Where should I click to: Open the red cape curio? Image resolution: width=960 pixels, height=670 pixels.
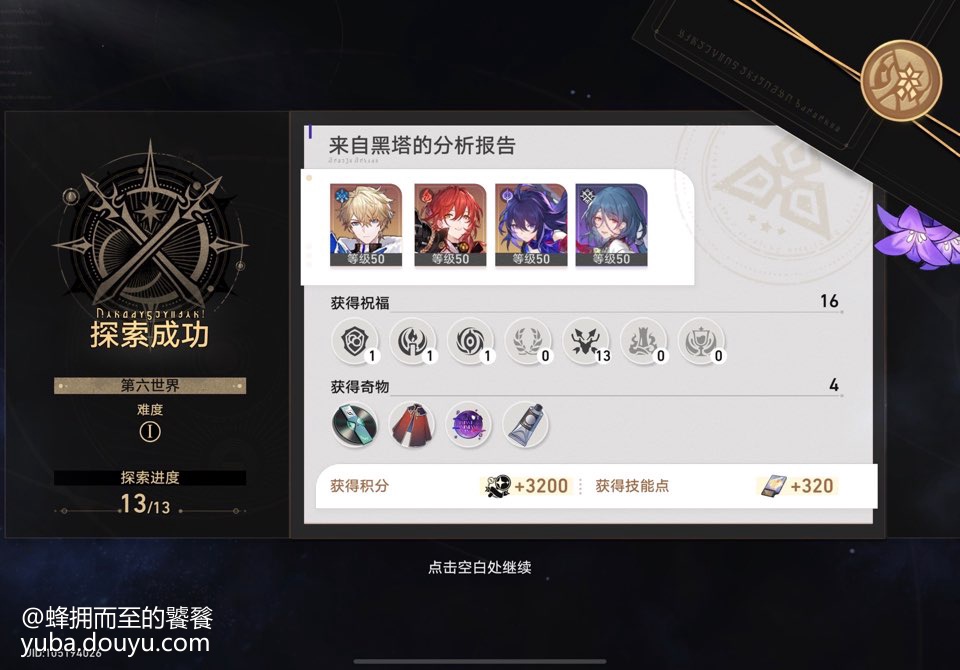[412, 424]
